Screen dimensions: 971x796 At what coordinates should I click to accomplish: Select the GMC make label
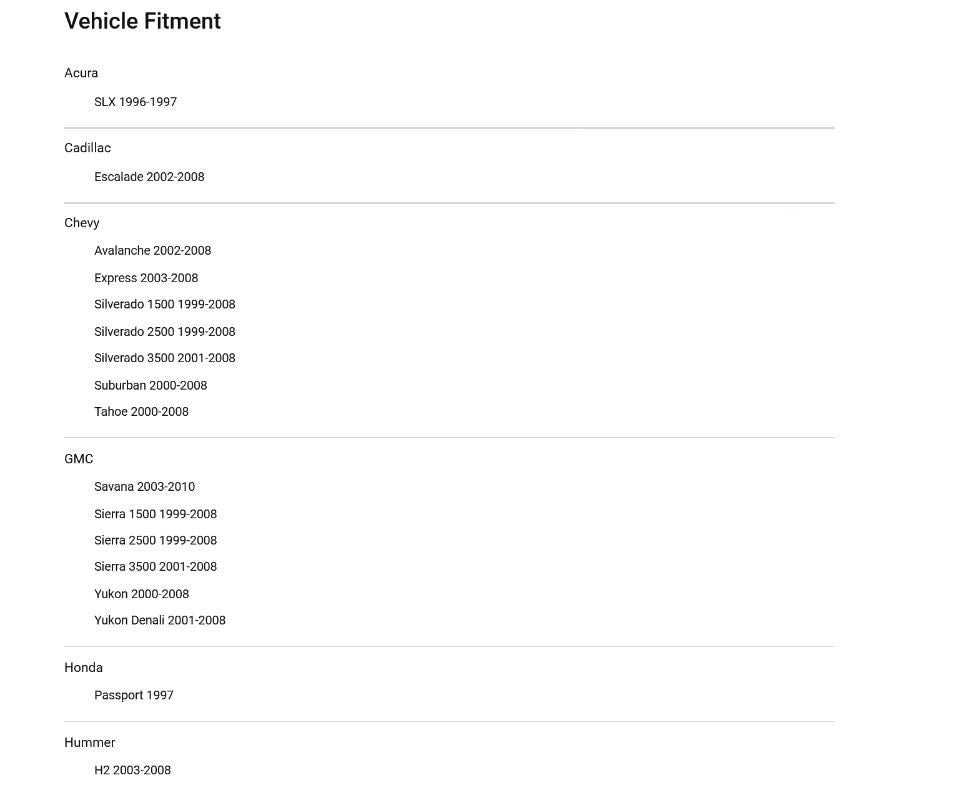pyautogui.click(x=78, y=459)
